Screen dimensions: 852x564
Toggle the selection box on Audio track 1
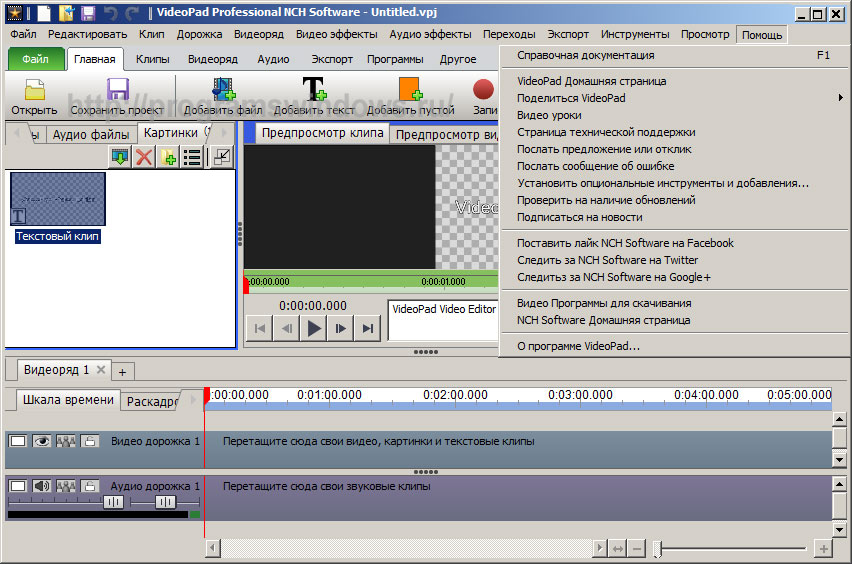[18, 486]
